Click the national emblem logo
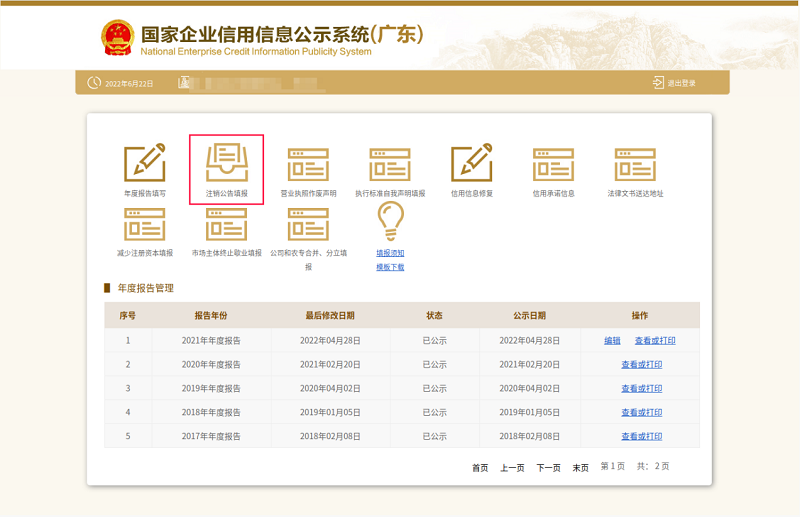Screen dimensions: 800x517 (117, 37)
